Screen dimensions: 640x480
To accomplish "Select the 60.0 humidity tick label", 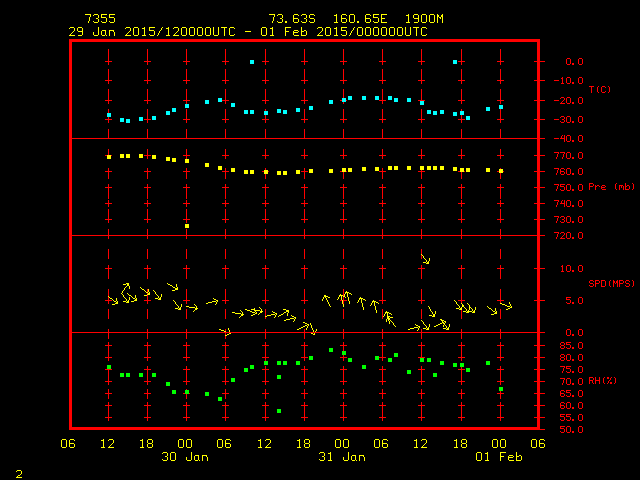I will point(571,406).
